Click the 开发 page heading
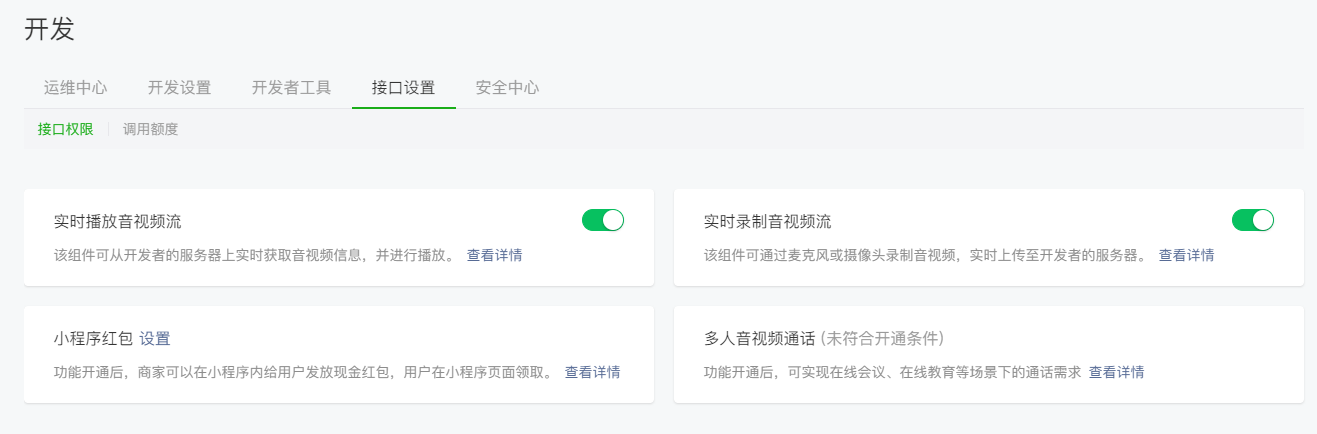The image size is (1317, 434). pos(50,29)
